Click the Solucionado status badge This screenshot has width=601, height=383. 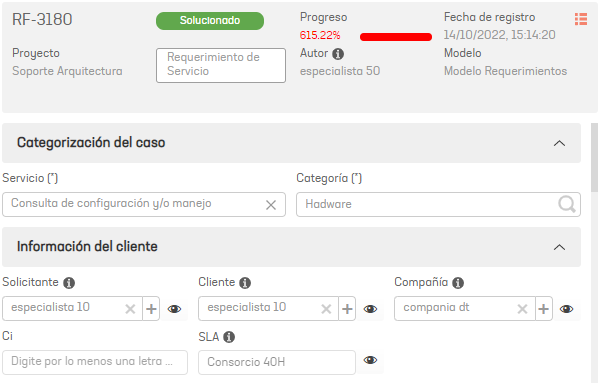point(210,21)
